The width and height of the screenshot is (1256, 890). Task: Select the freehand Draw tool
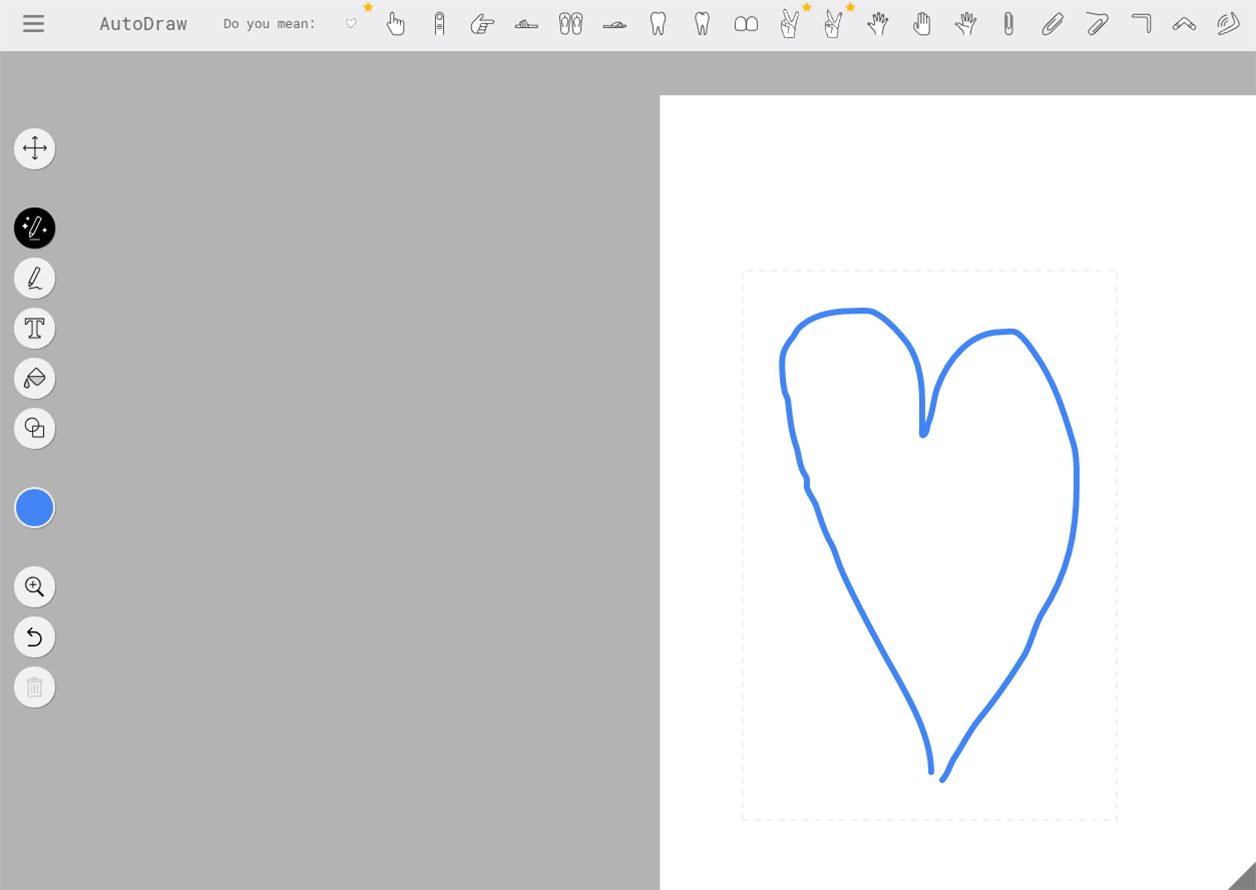(35, 278)
